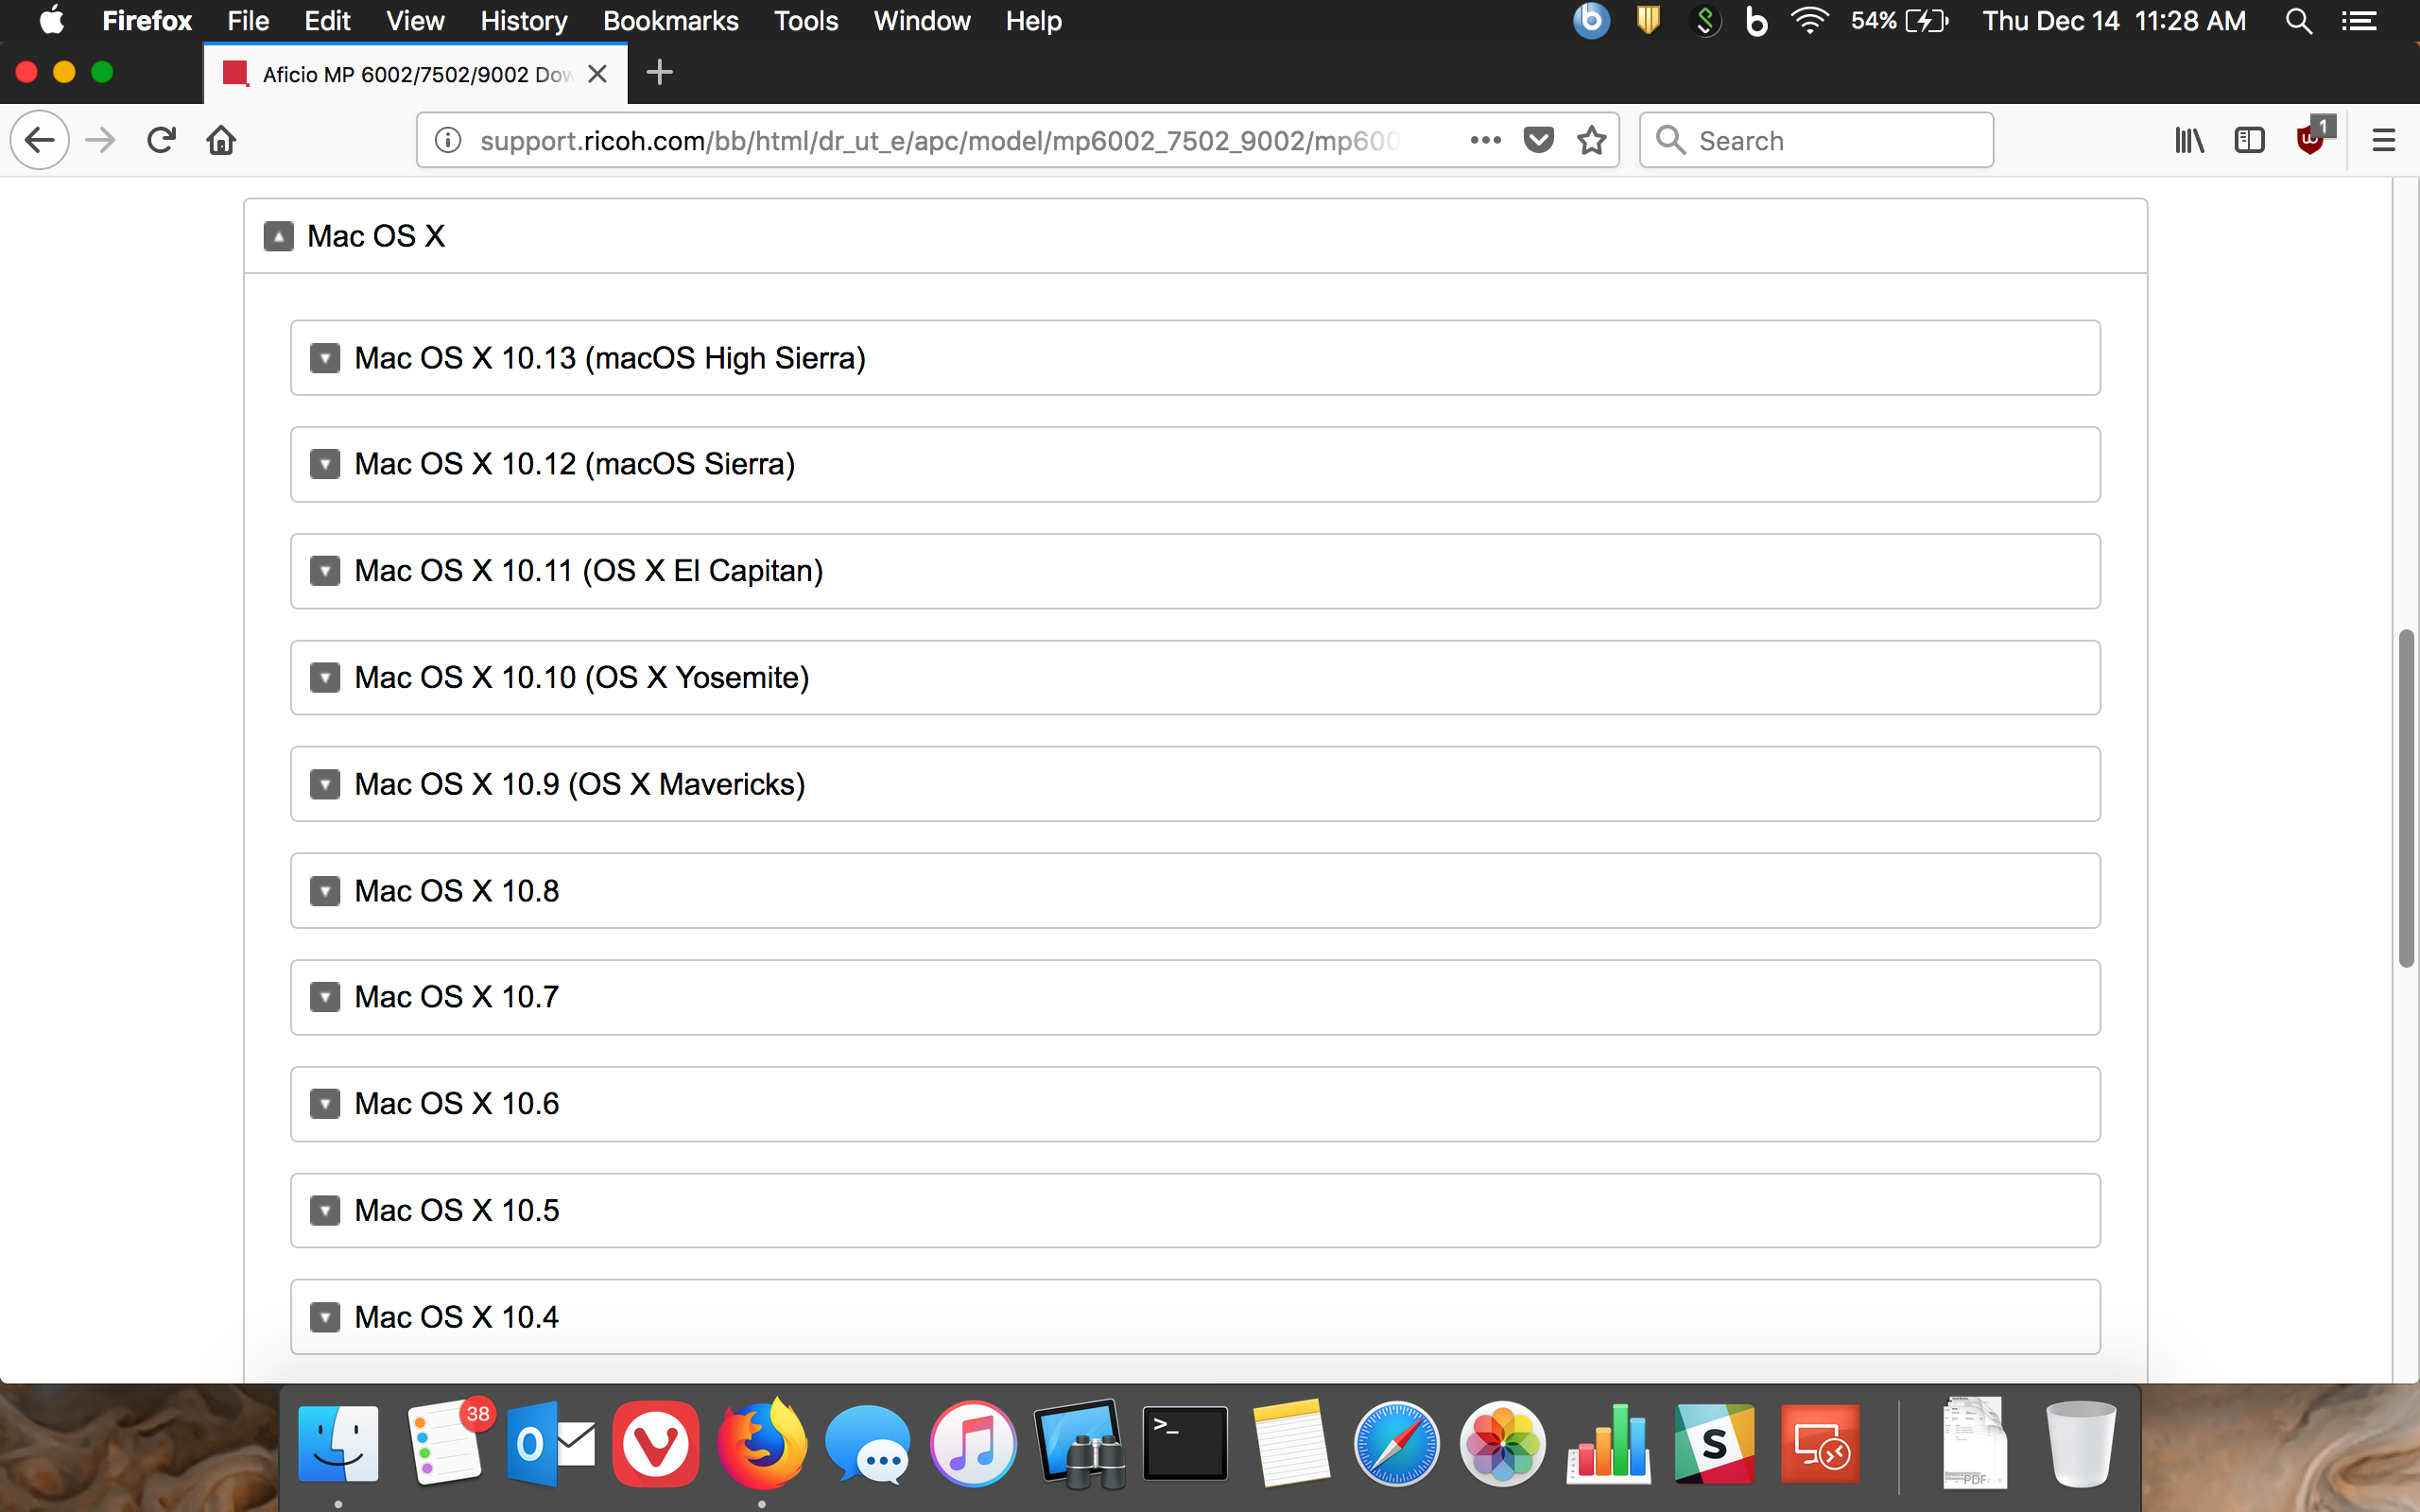Open the Firefox home page
Image resolution: width=2420 pixels, height=1512 pixels.
[x=221, y=140]
